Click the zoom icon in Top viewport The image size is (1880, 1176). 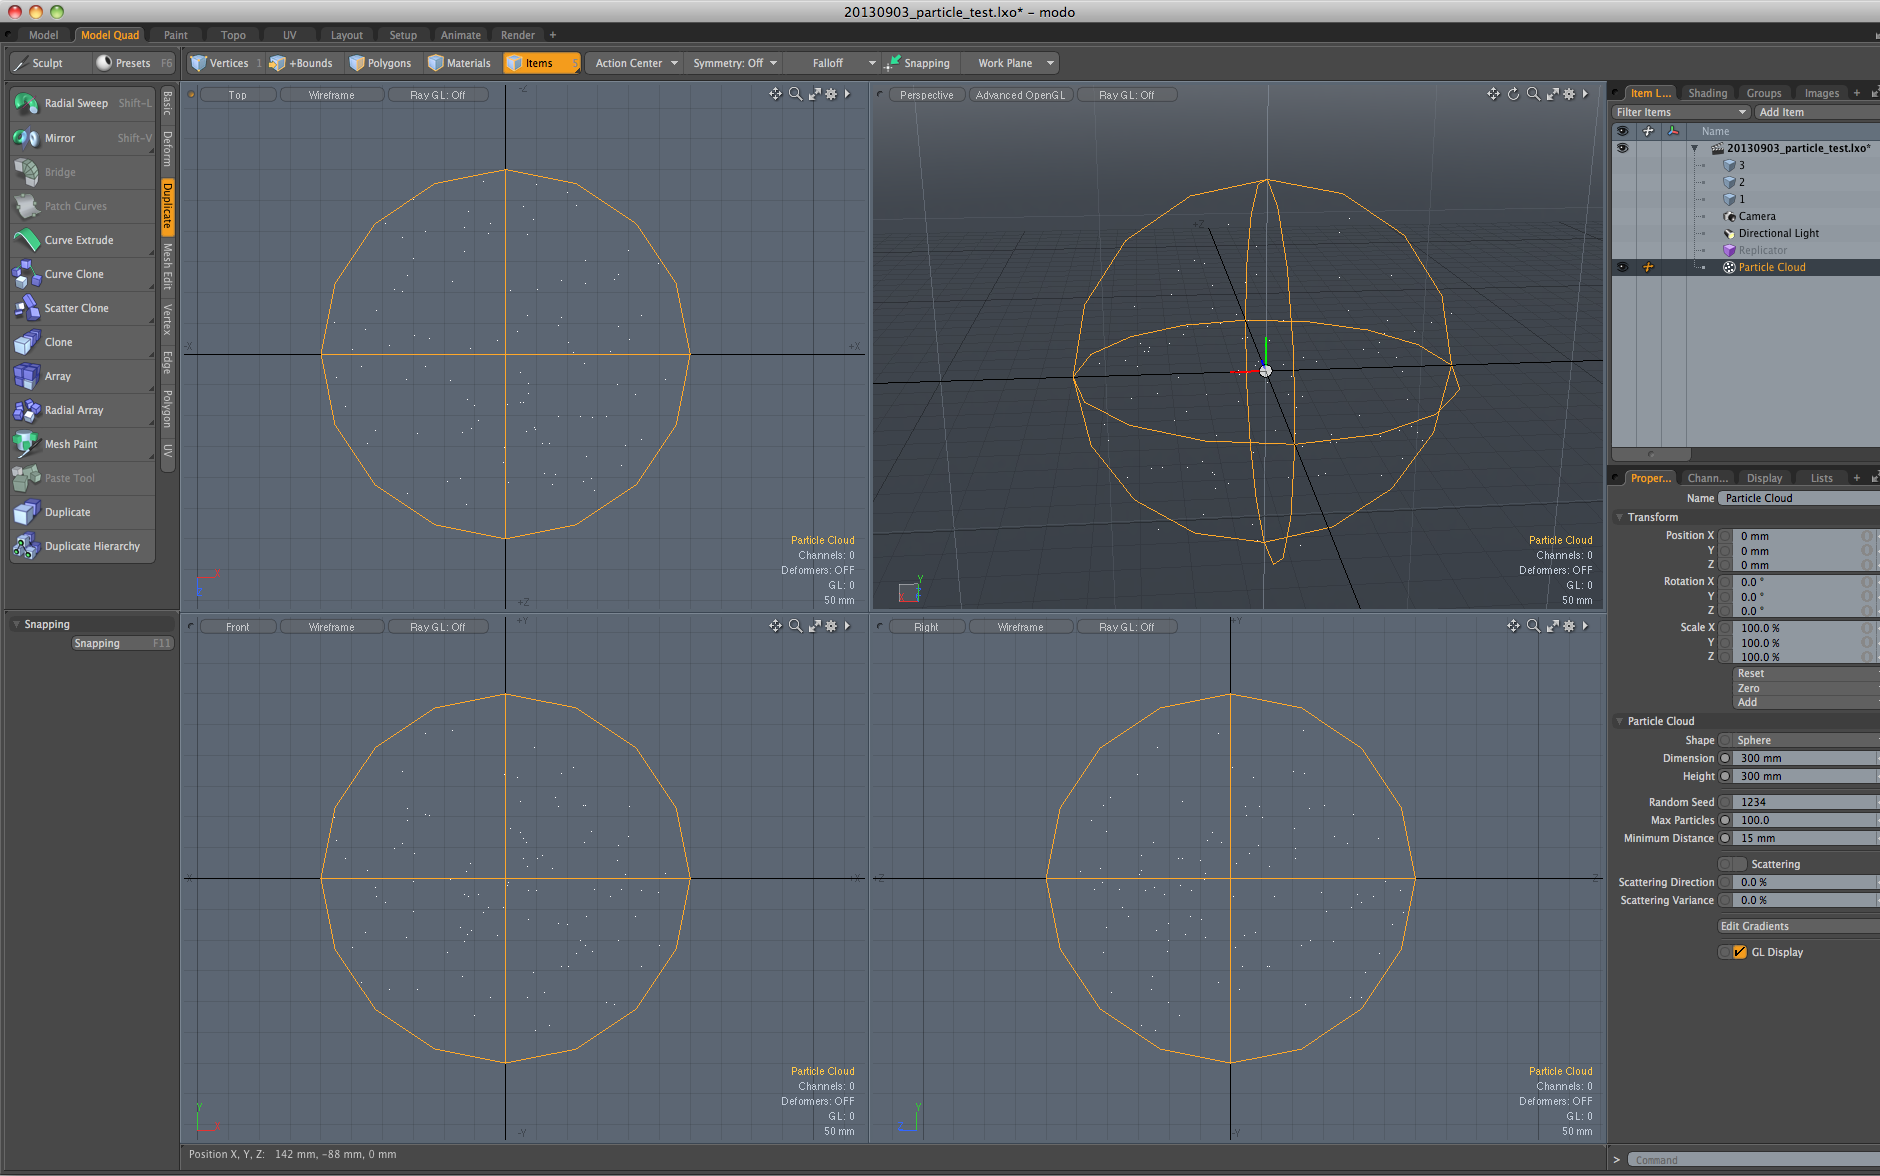(x=795, y=94)
